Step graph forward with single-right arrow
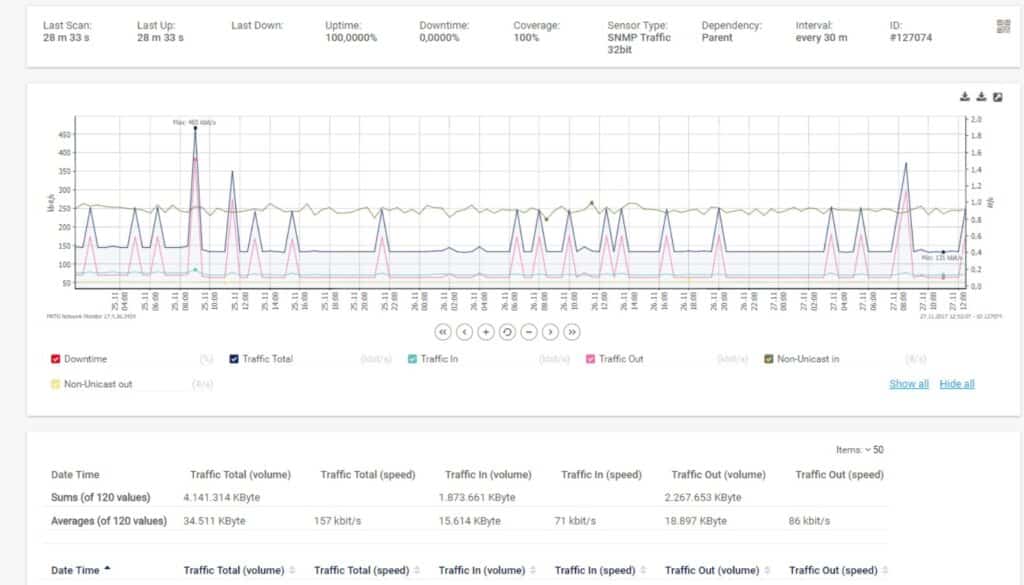1024x585 pixels. (551, 332)
